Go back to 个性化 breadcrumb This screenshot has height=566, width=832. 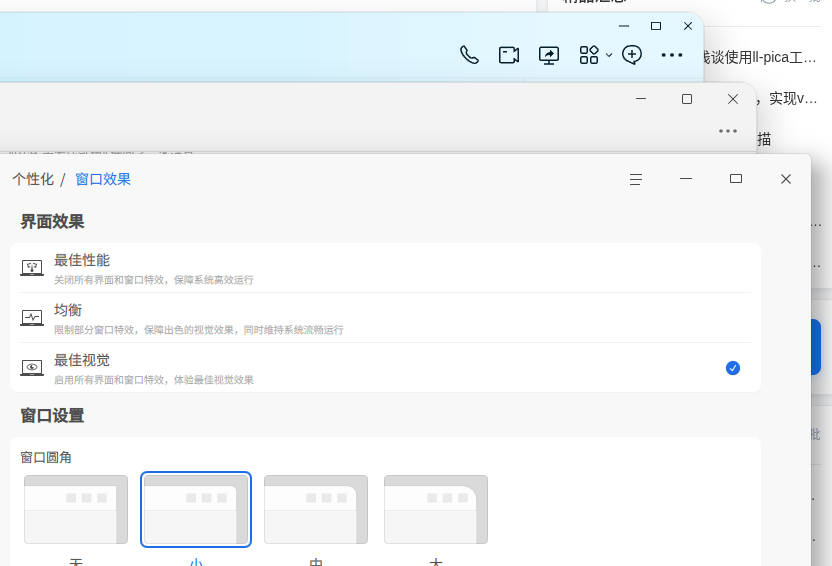pos(33,179)
